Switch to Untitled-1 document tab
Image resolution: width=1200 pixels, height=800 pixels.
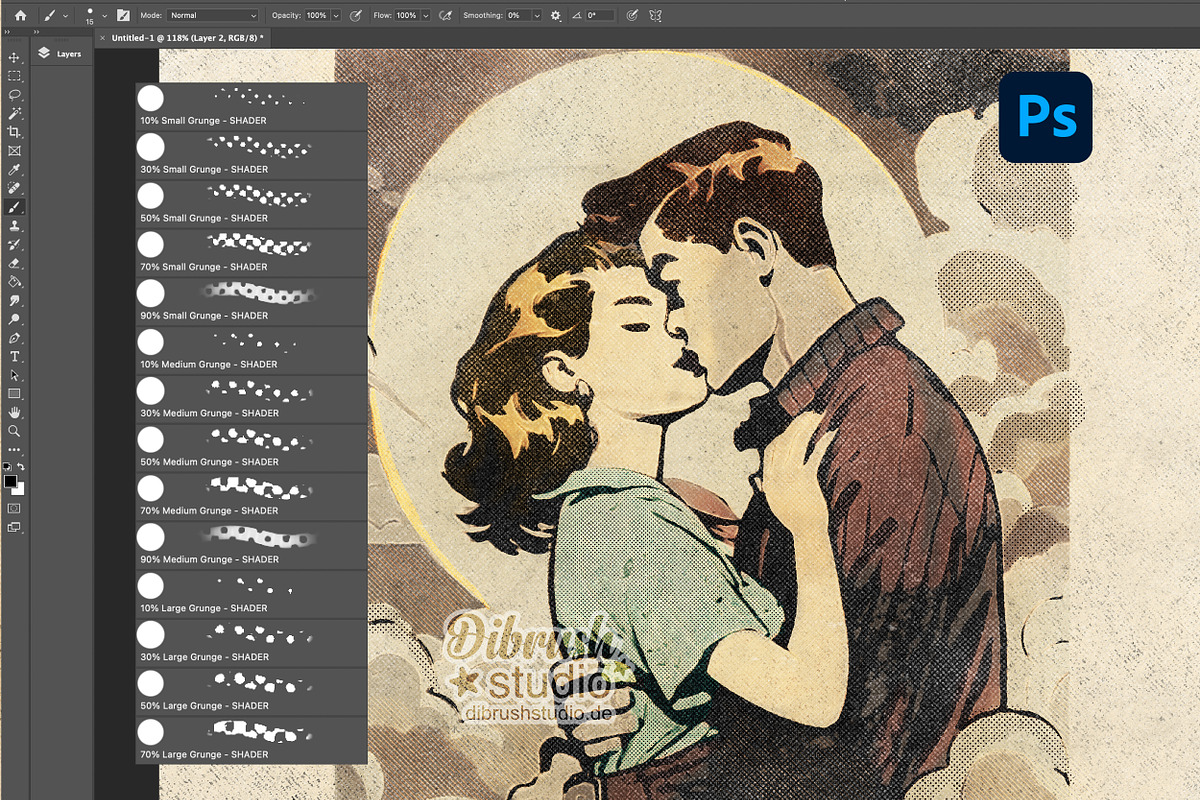coord(188,37)
